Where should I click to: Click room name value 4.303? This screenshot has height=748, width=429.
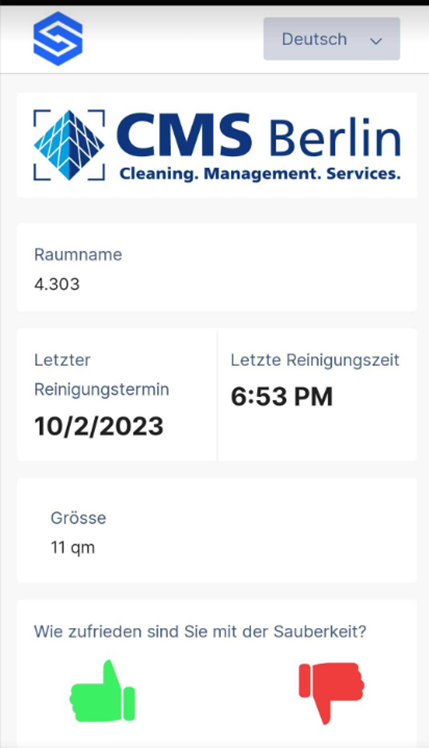tap(57, 284)
